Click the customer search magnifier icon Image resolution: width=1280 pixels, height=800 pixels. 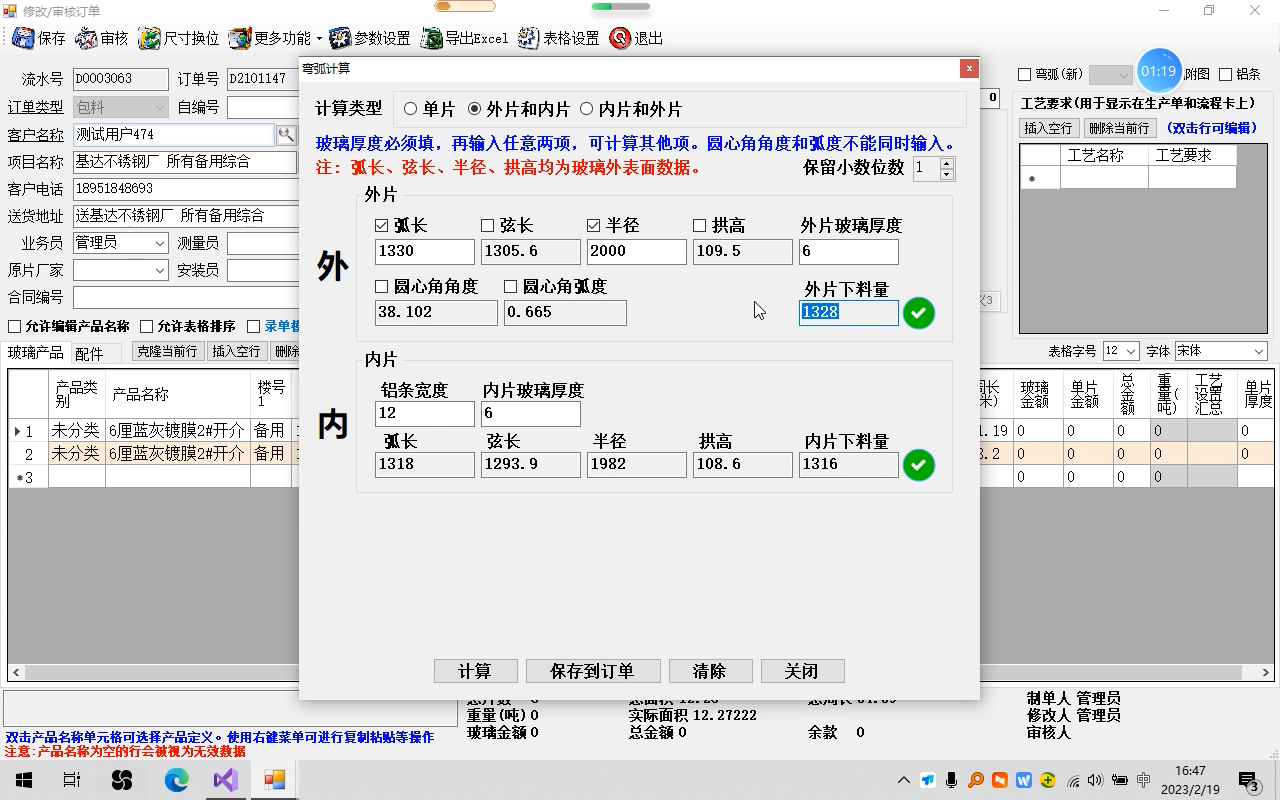coord(286,133)
